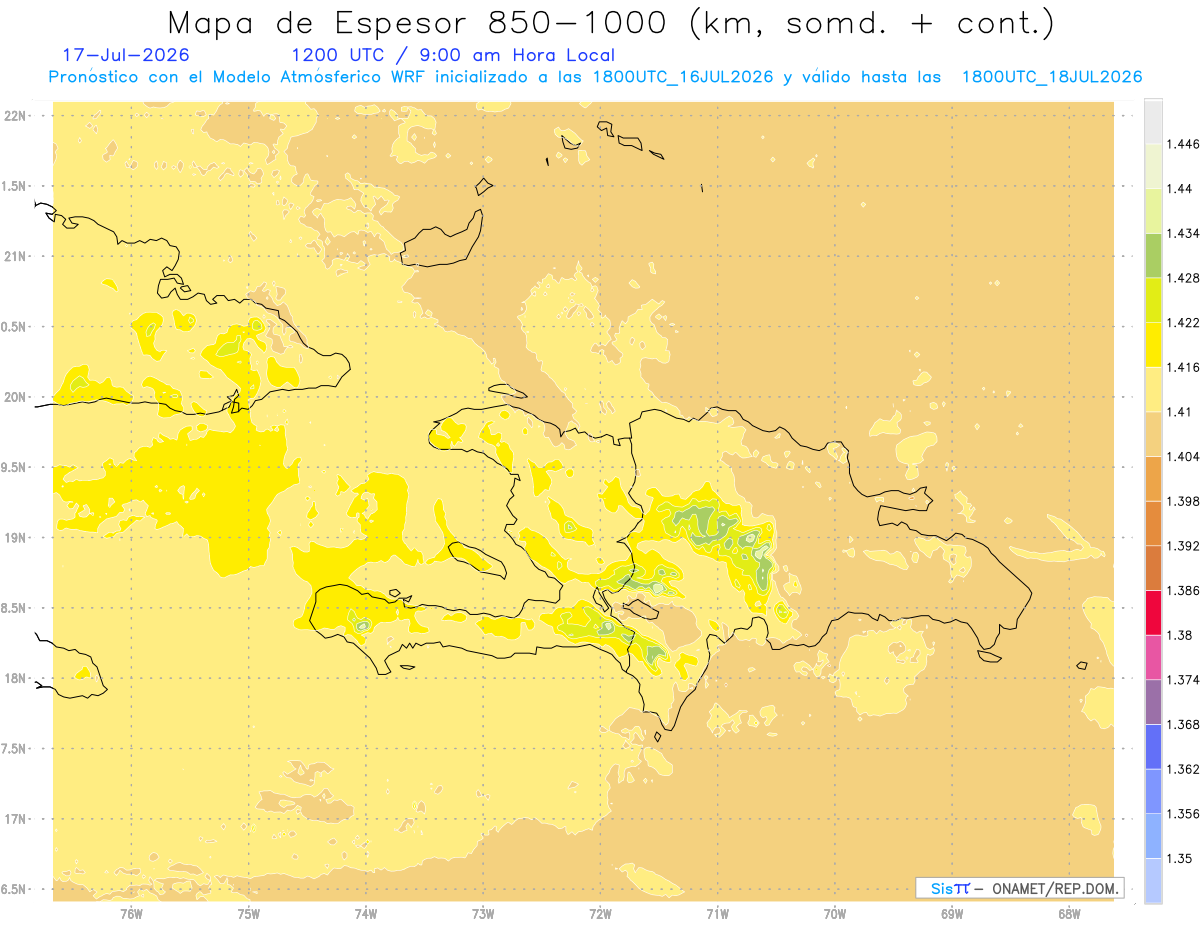Screen dimensions: 1200x927
Task: Click the latitude axis label 17N
Action: coord(15,819)
